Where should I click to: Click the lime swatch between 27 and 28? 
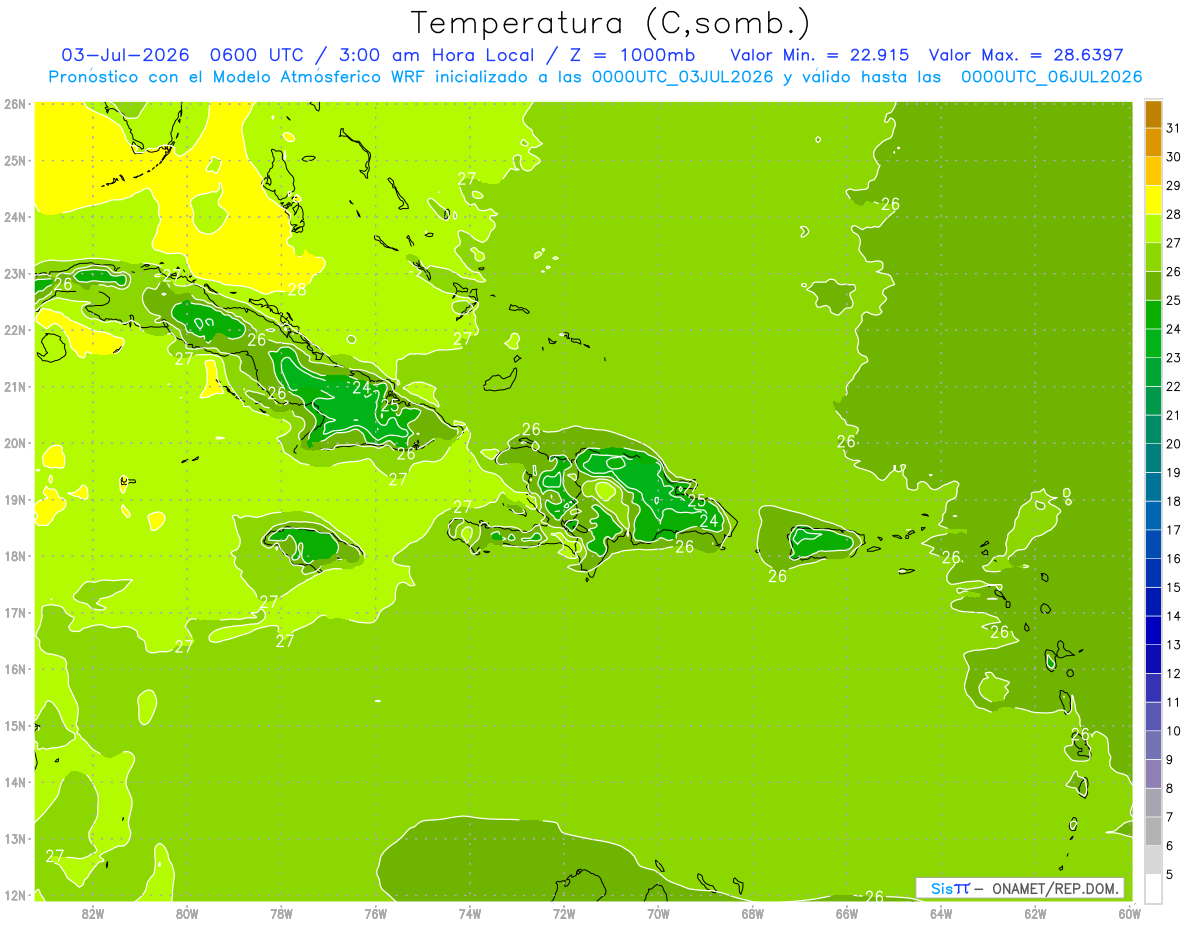(1153, 228)
